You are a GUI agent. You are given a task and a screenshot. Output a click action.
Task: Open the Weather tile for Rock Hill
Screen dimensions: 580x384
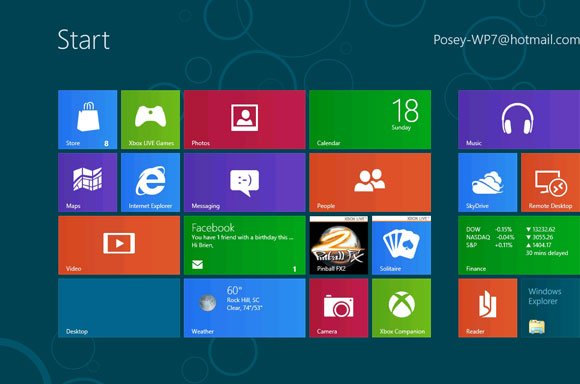coord(245,308)
